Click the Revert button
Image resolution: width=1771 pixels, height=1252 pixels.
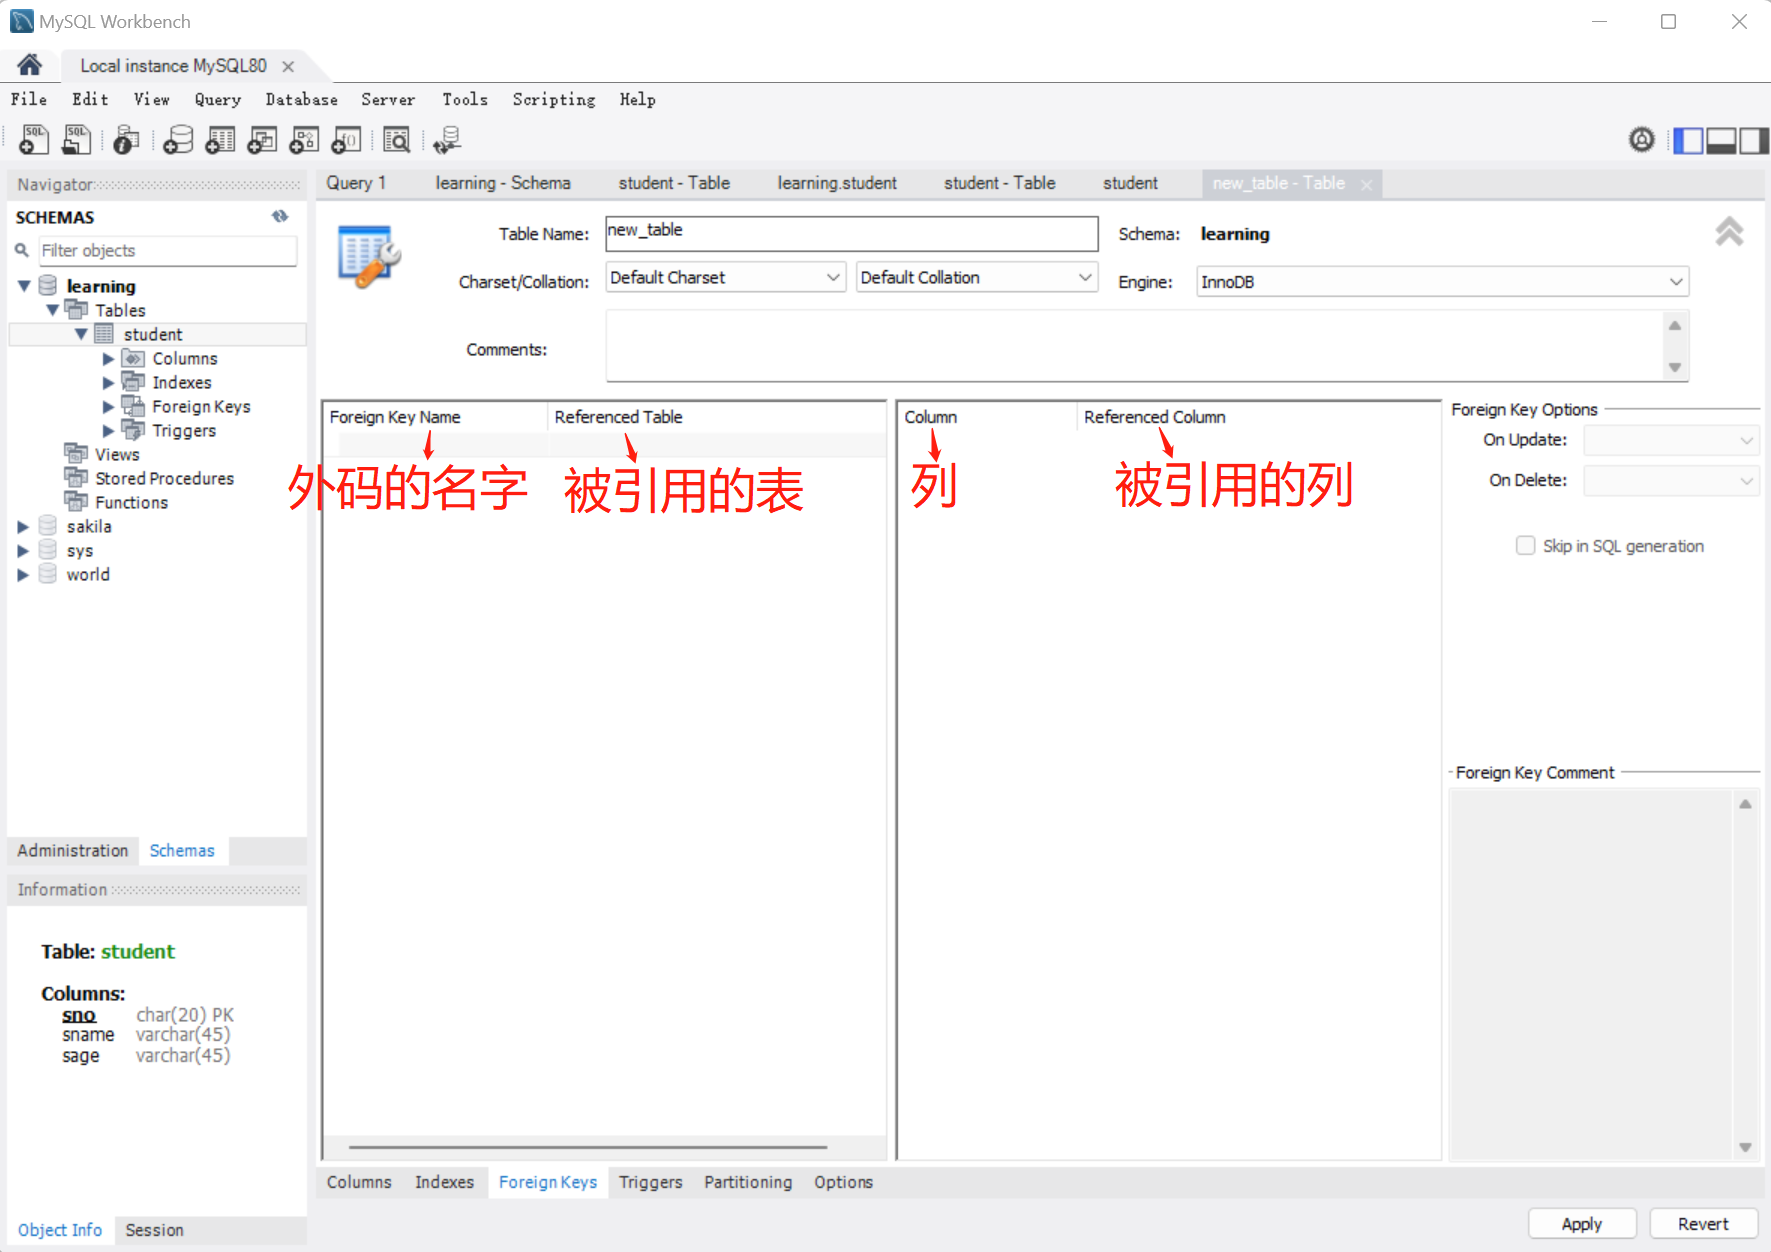1703,1223
